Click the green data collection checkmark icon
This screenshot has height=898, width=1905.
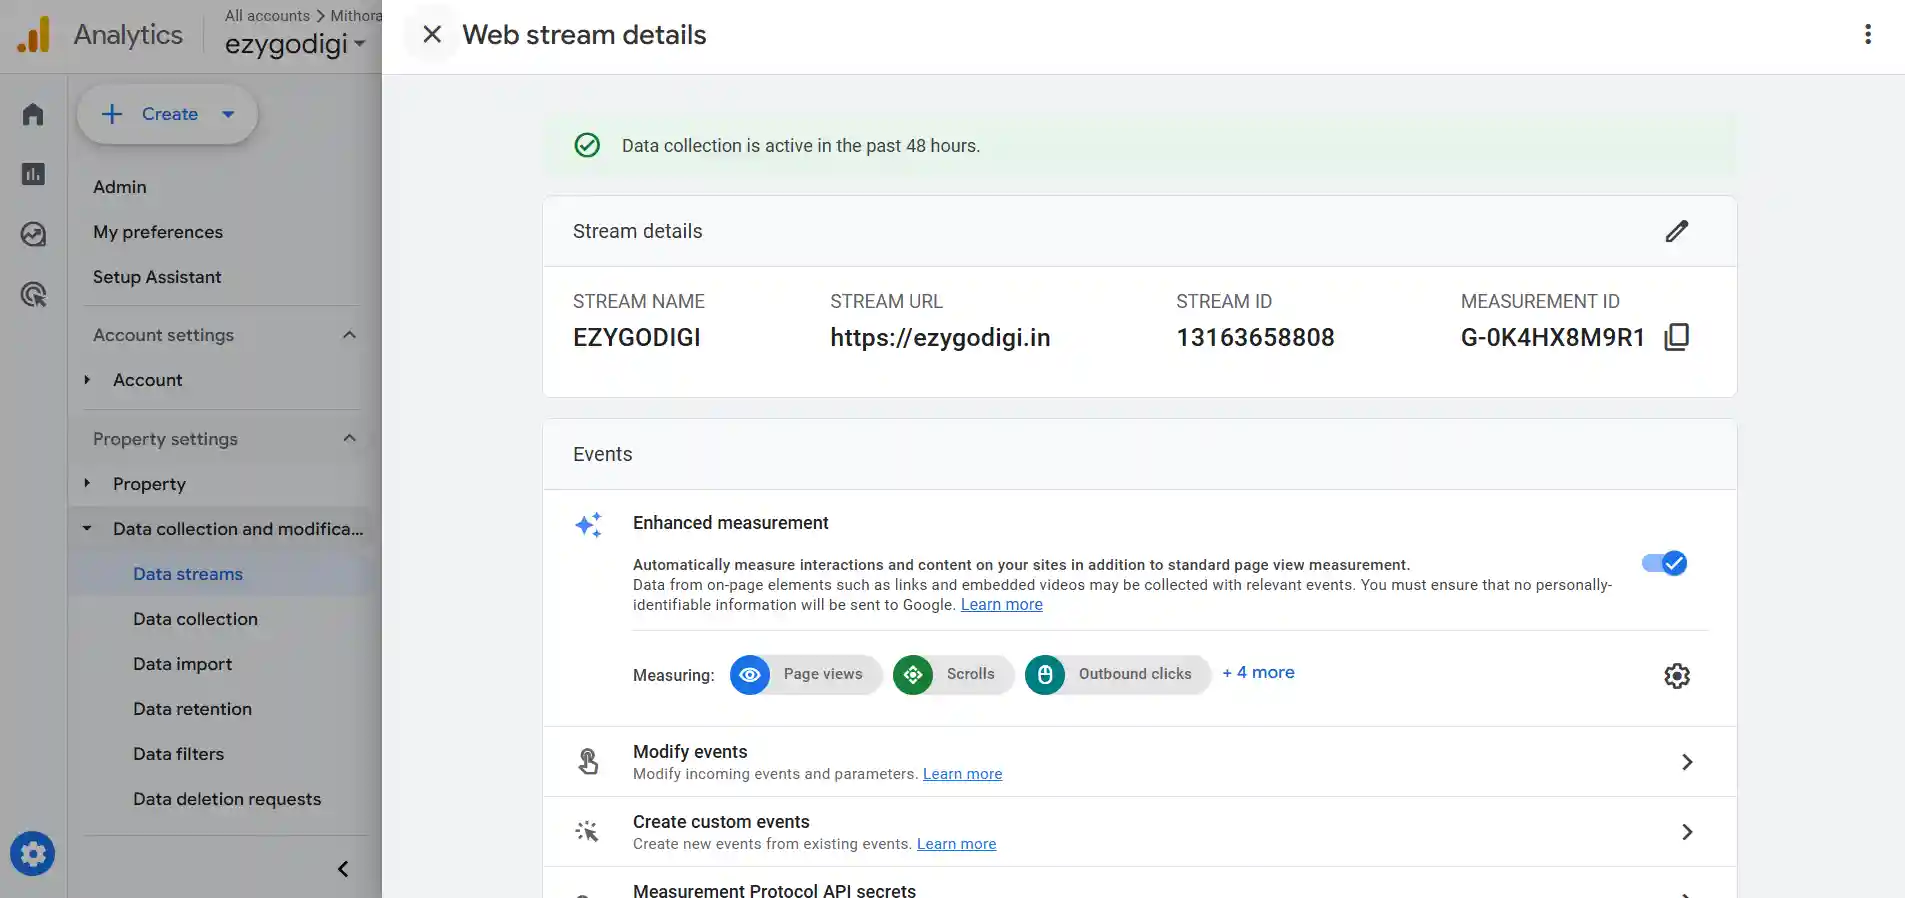587,145
